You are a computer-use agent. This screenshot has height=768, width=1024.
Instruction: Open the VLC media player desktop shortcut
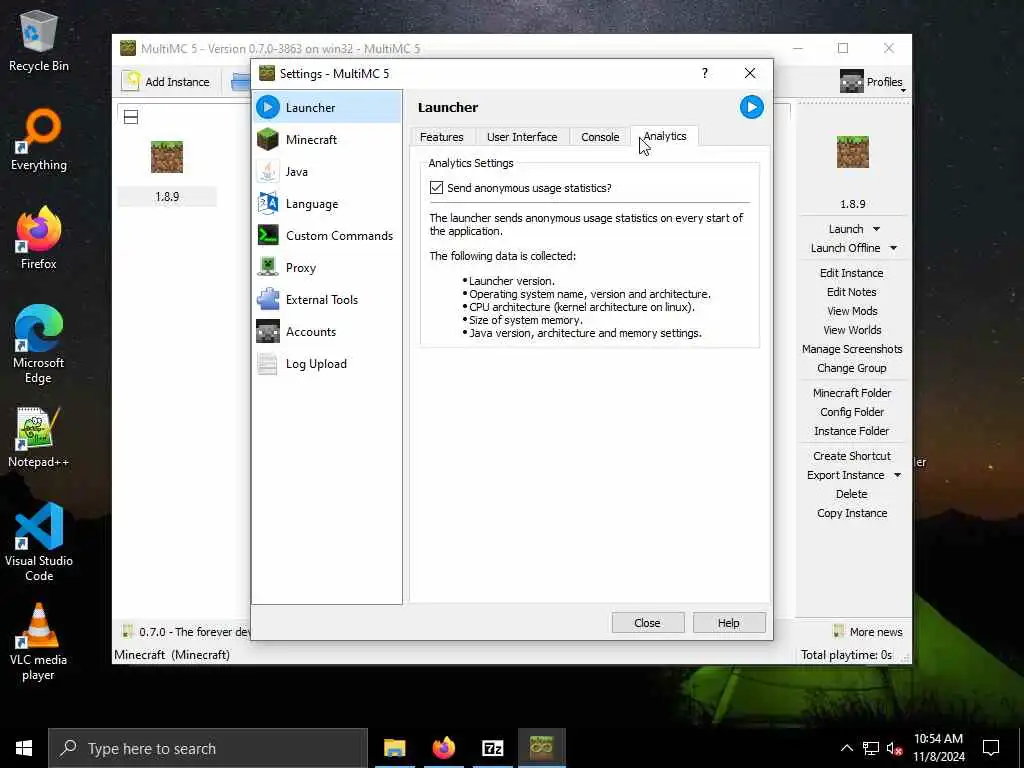pos(39,643)
